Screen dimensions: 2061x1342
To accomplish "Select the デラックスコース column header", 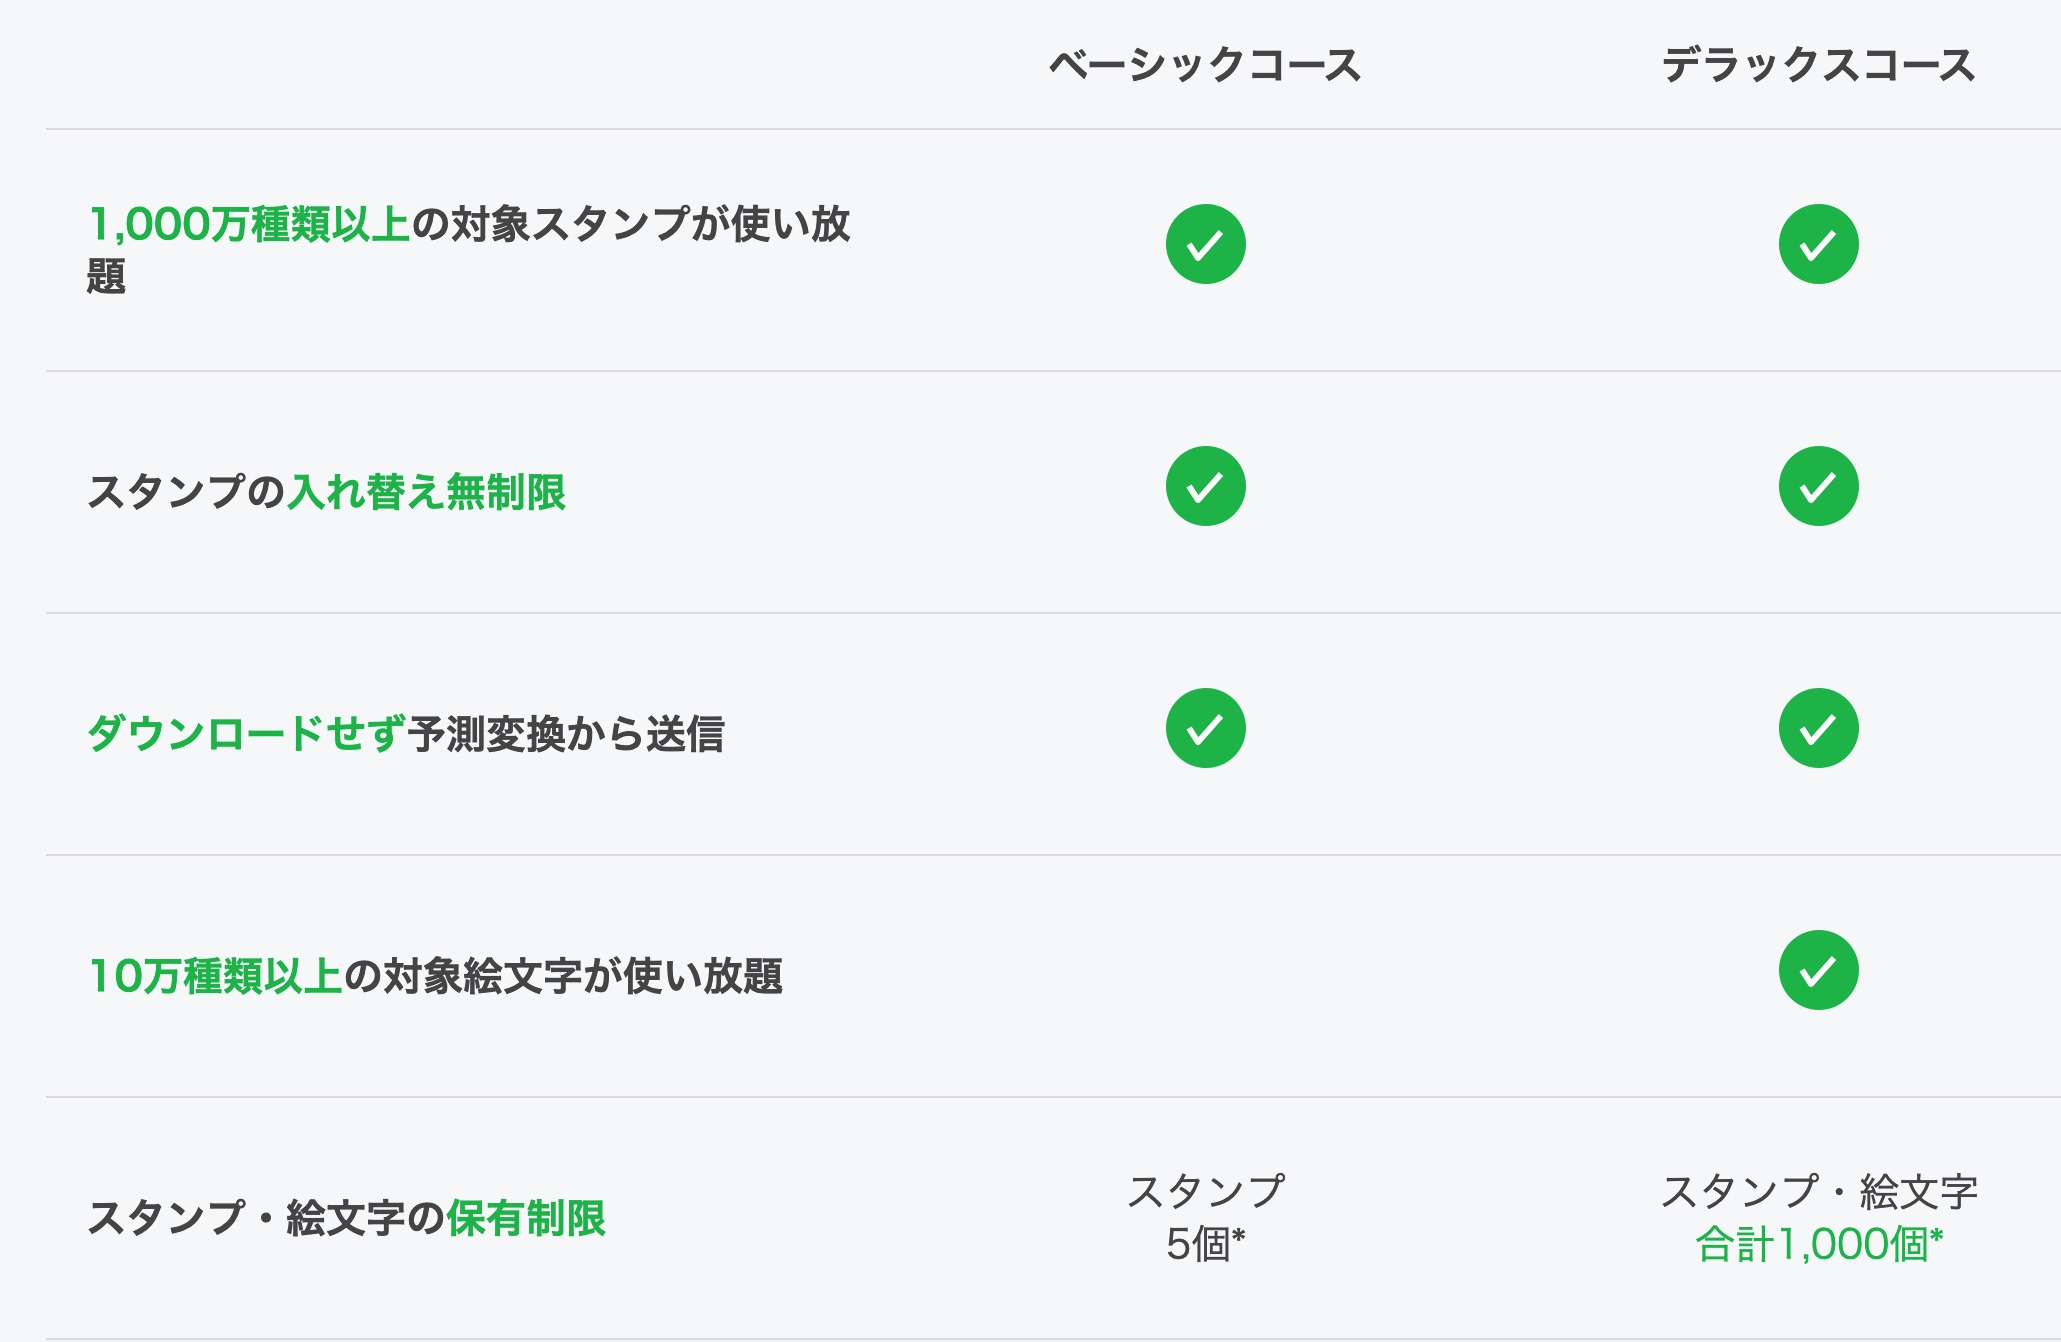I will (x=1818, y=65).
